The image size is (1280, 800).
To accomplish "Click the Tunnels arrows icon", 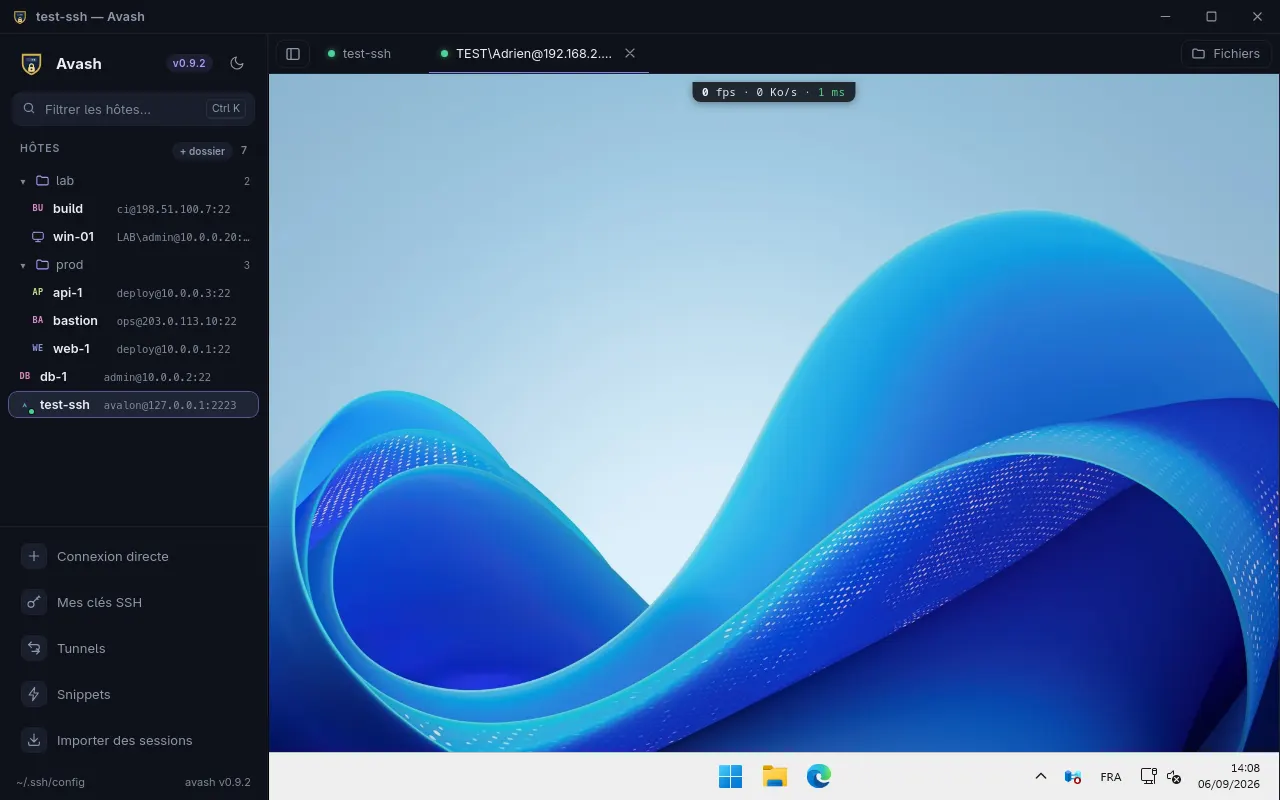I will [34, 648].
